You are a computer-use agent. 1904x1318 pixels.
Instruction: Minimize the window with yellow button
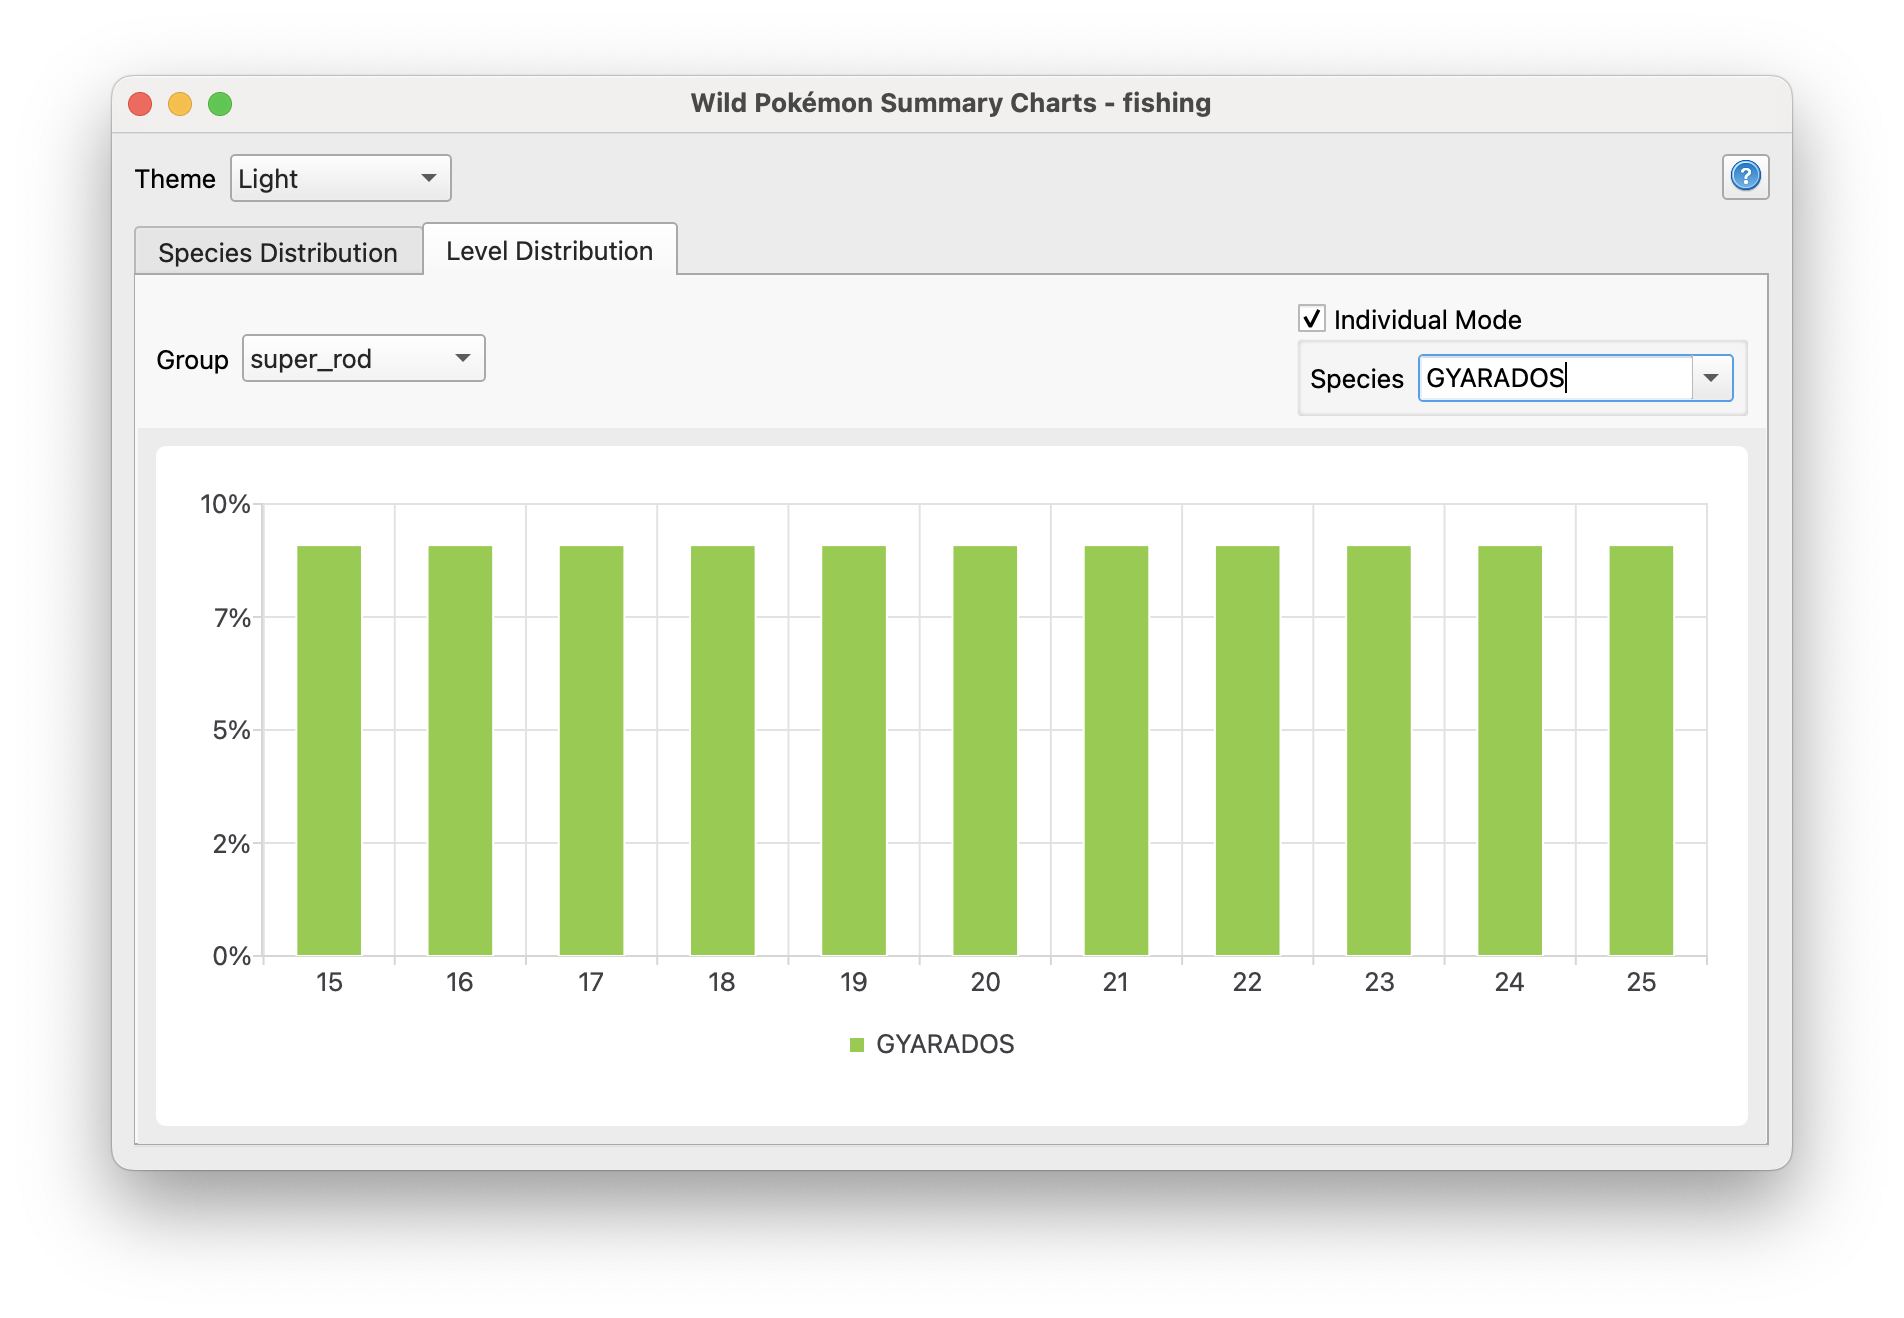coord(180,104)
